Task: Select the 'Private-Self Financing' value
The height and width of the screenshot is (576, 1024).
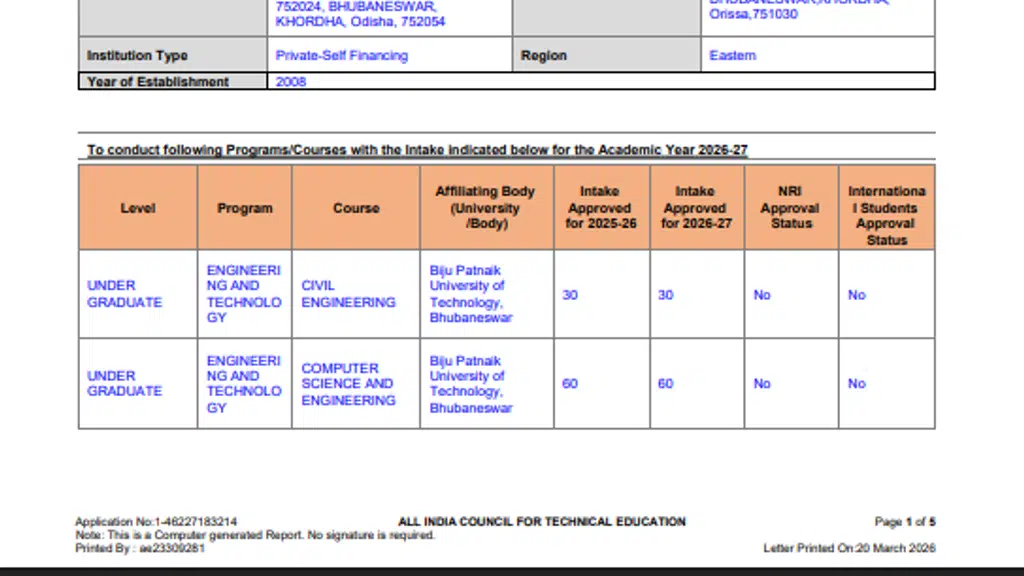Action: [x=342, y=56]
